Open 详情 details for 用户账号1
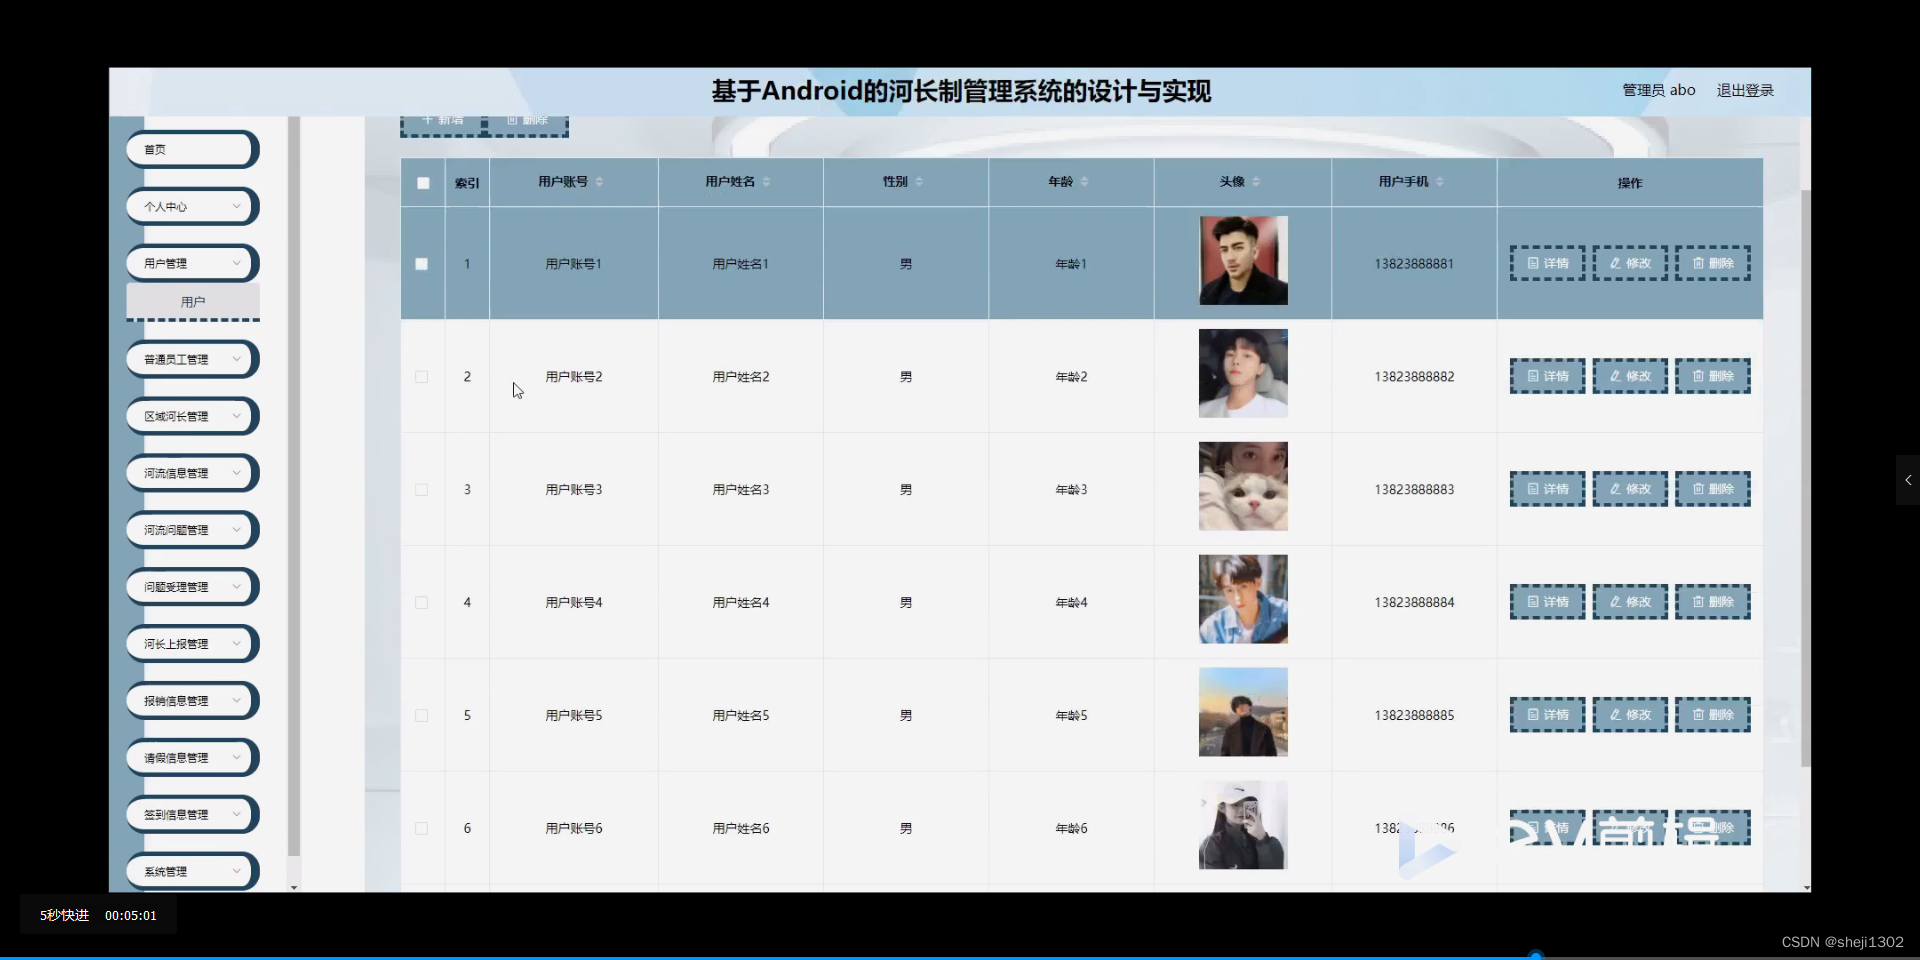Viewport: 1920px width, 960px height. 1546,263
